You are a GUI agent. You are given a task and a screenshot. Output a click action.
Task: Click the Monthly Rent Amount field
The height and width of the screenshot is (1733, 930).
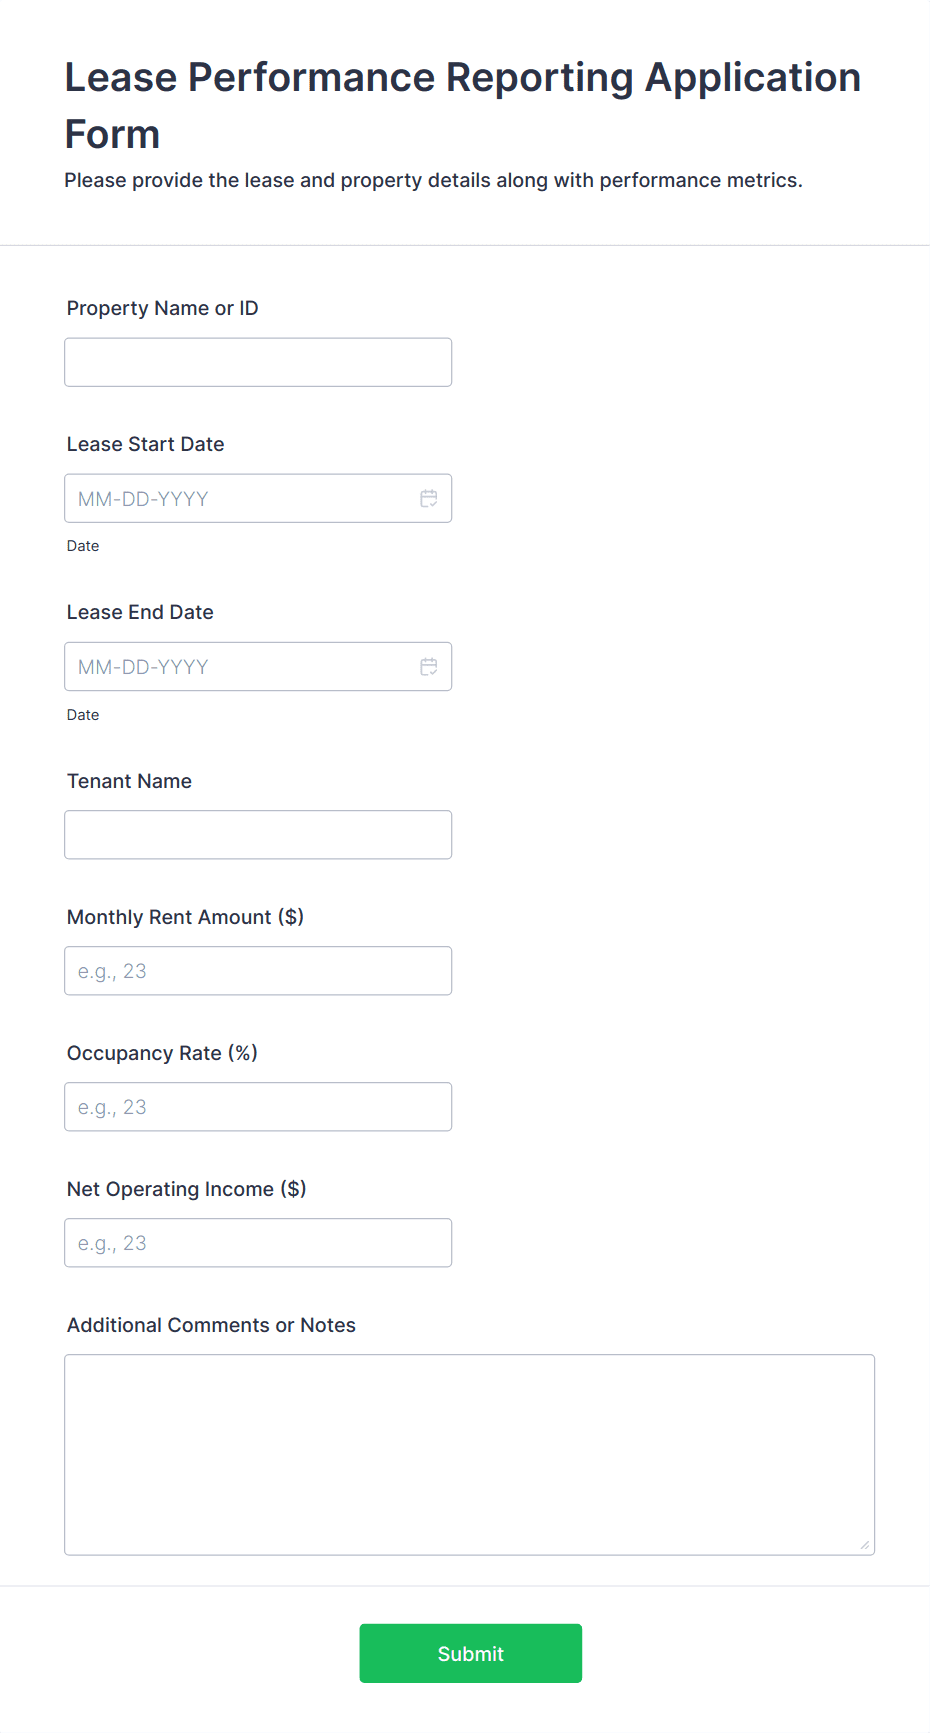pyautogui.click(x=257, y=970)
